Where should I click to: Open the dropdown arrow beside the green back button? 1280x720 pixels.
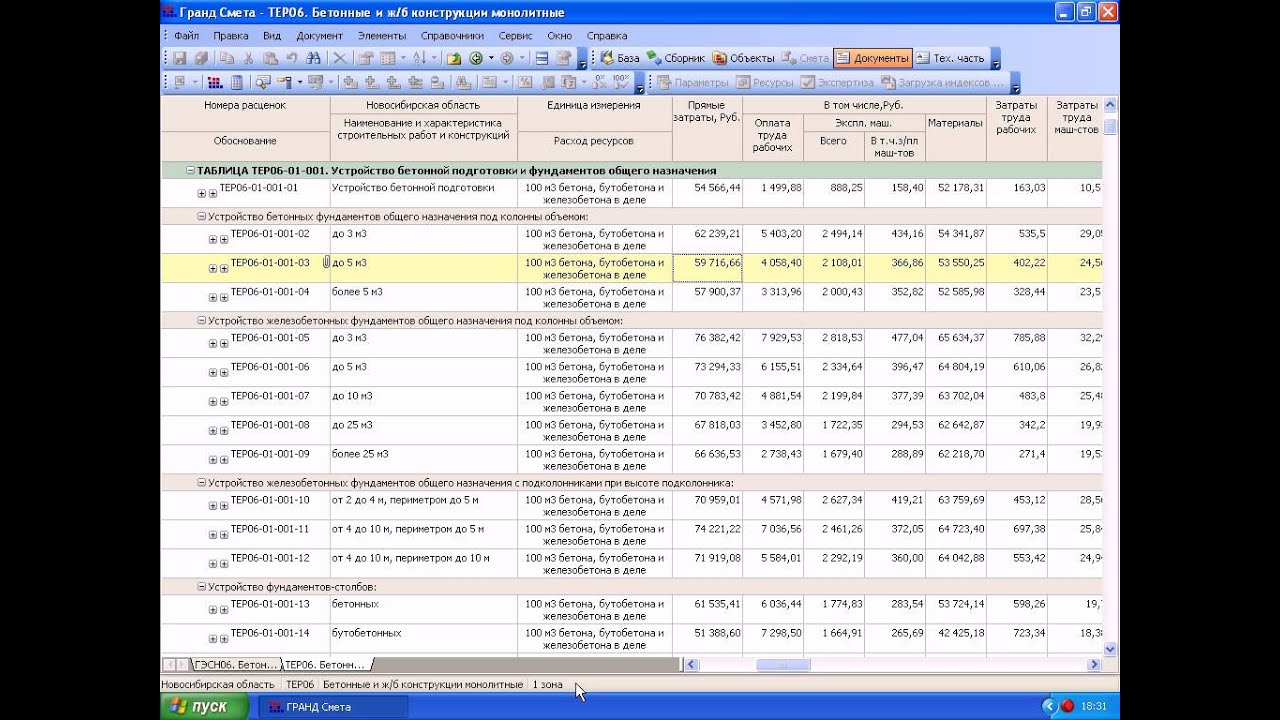coord(490,58)
